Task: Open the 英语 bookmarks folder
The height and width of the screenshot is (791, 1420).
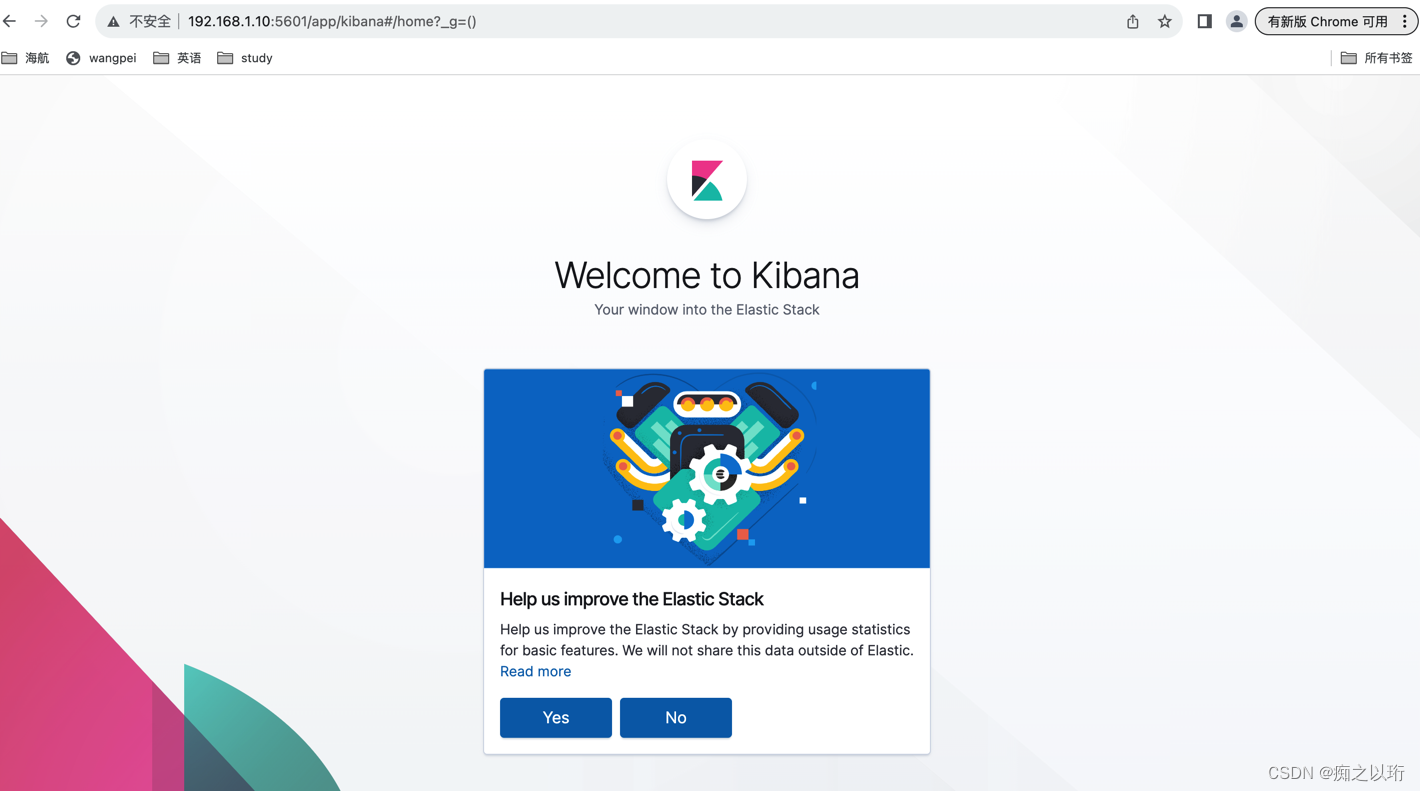Action: click(177, 57)
